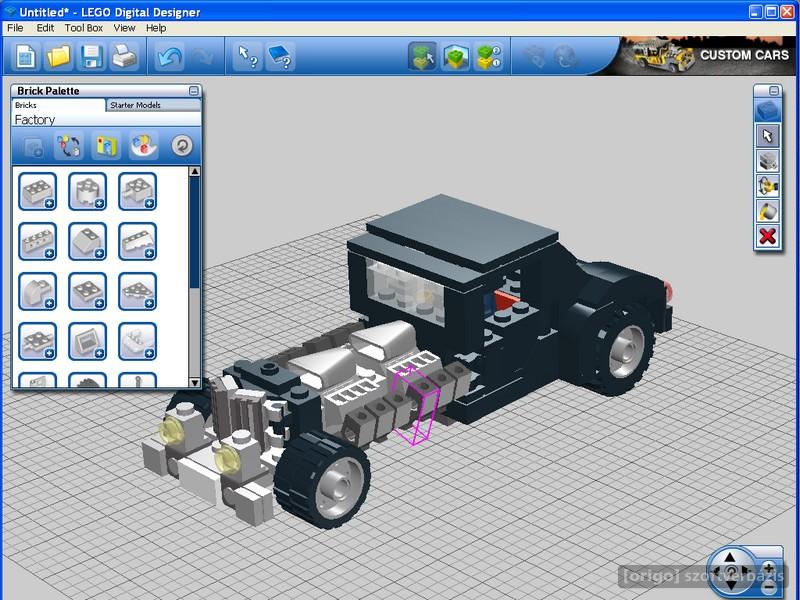Select the wedge plate brick thumbnail

tap(137, 291)
